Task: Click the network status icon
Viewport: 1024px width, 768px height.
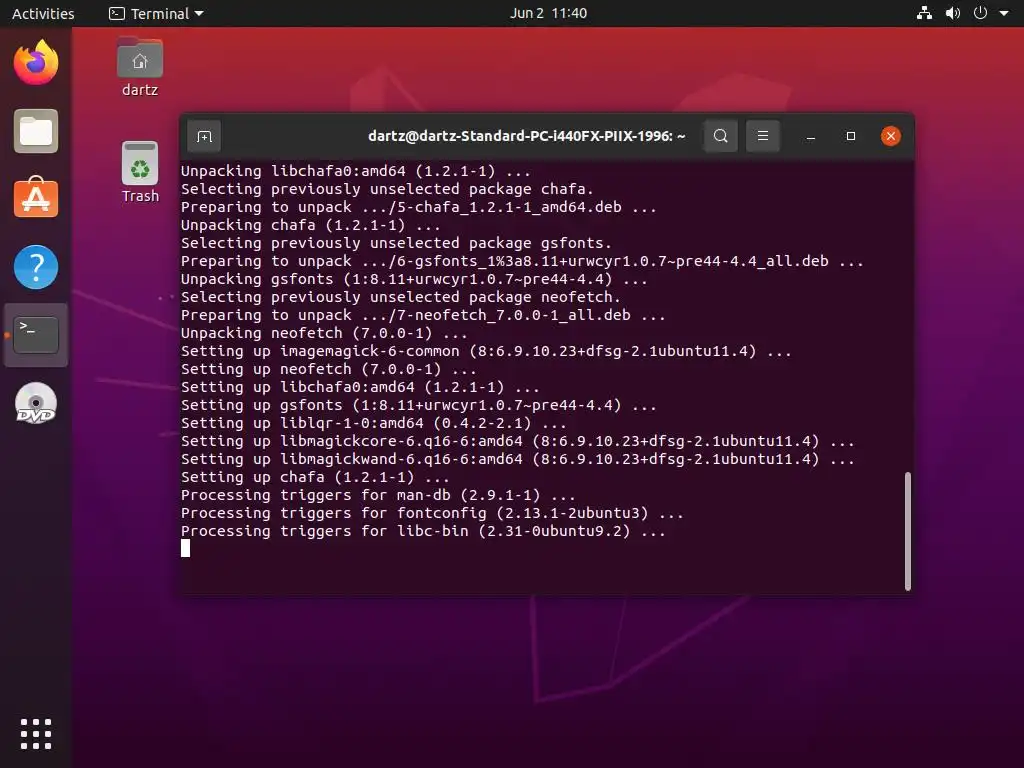Action: pos(924,13)
